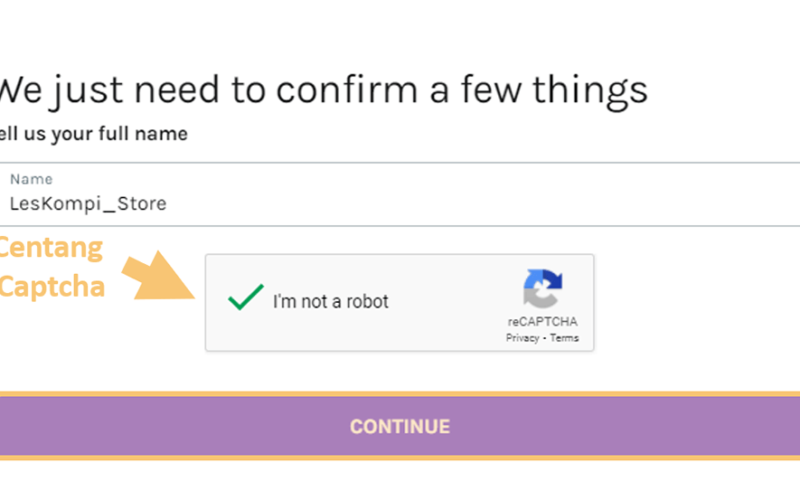The width and height of the screenshot is (800, 500).
Task: Open the reCAPTCHA Privacy link
Action: point(522,338)
